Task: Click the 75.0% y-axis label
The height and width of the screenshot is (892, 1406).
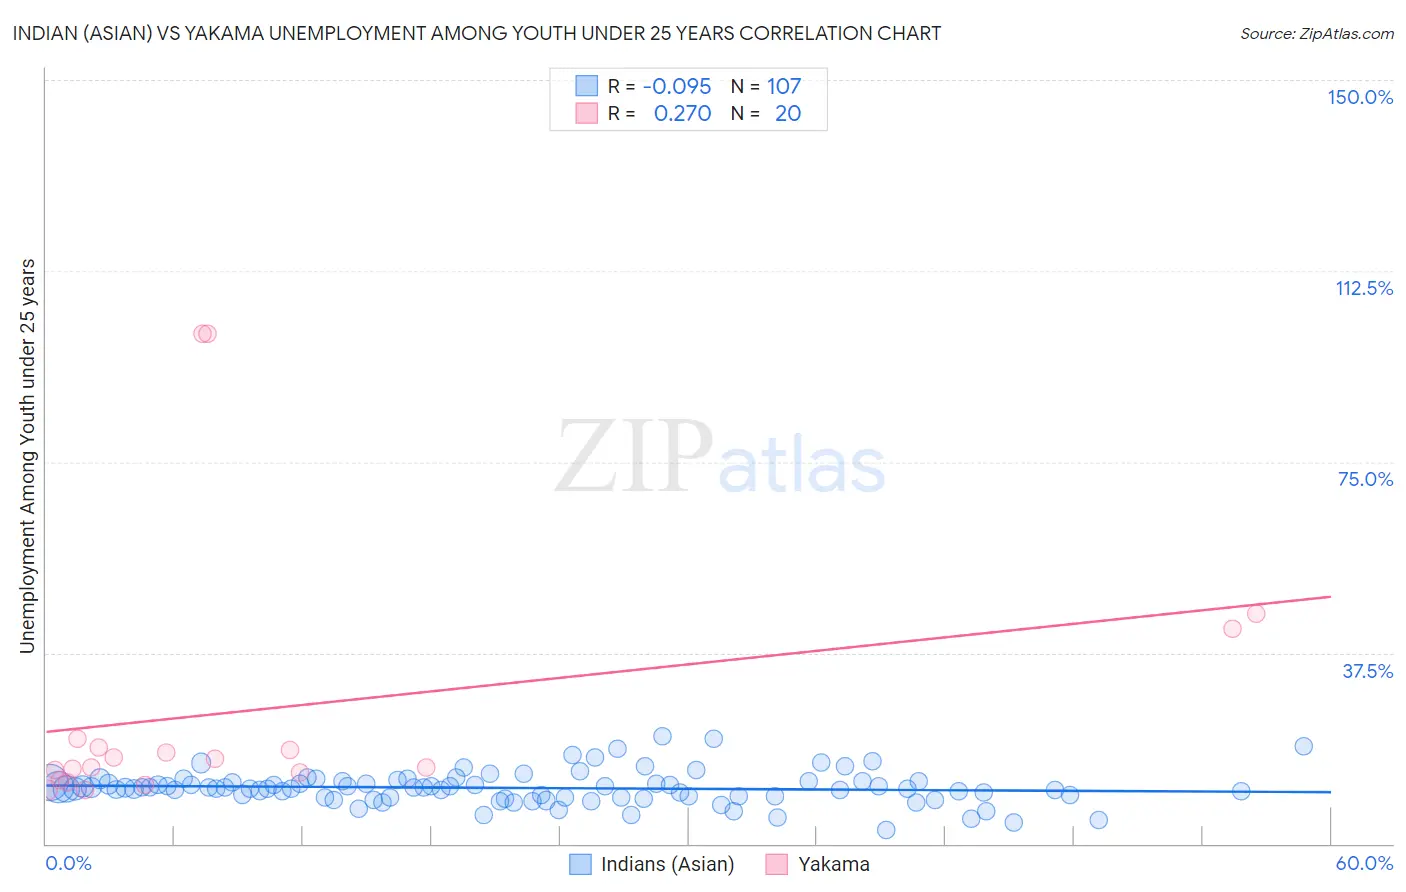Action: [1366, 479]
